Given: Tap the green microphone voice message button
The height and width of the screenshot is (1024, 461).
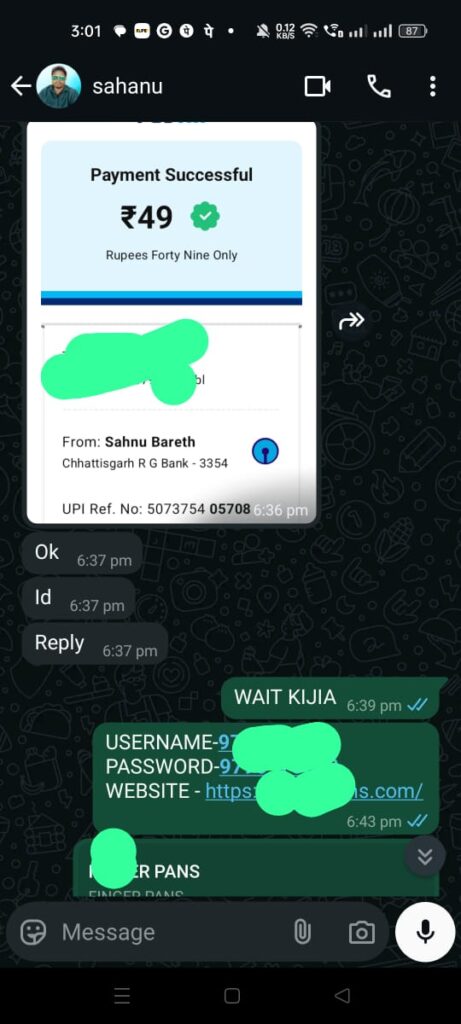Looking at the screenshot, I should pos(425,932).
